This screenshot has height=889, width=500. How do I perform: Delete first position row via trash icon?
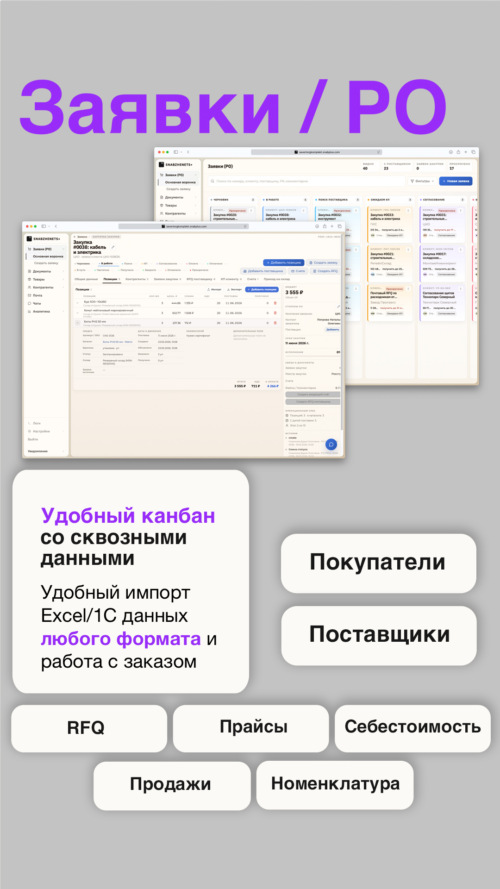pyautogui.click(x=275, y=303)
